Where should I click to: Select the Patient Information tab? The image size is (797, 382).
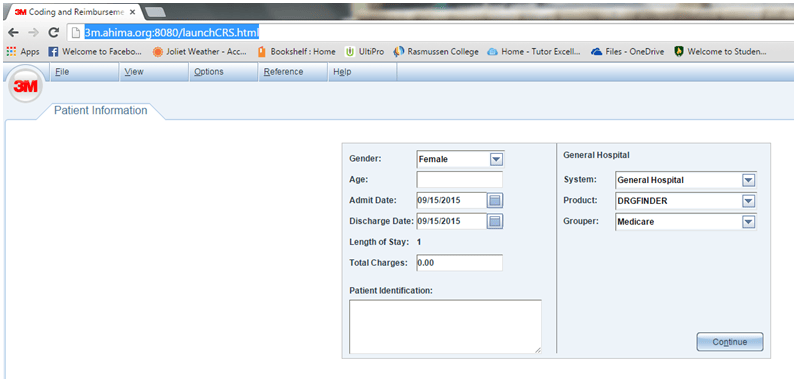tap(101, 110)
